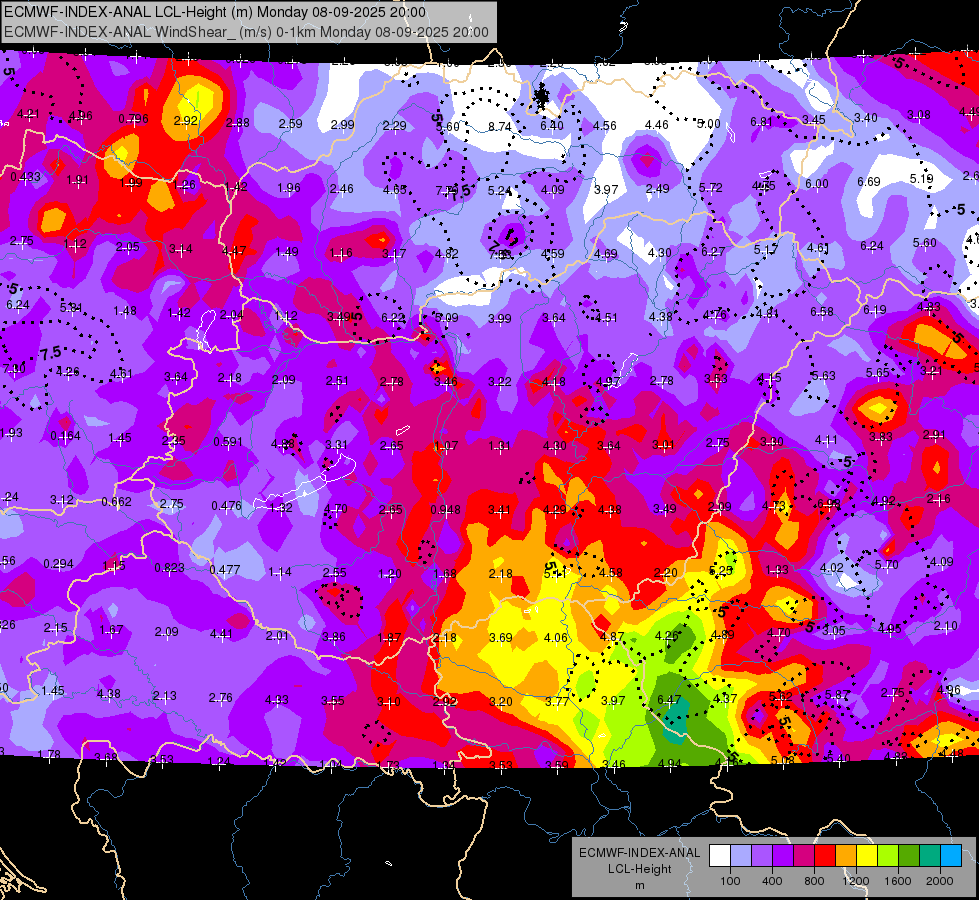Image resolution: width=979 pixels, height=900 pixels.
Task: Click the wind shear value 6.47
Action: [x=669, y=700]
